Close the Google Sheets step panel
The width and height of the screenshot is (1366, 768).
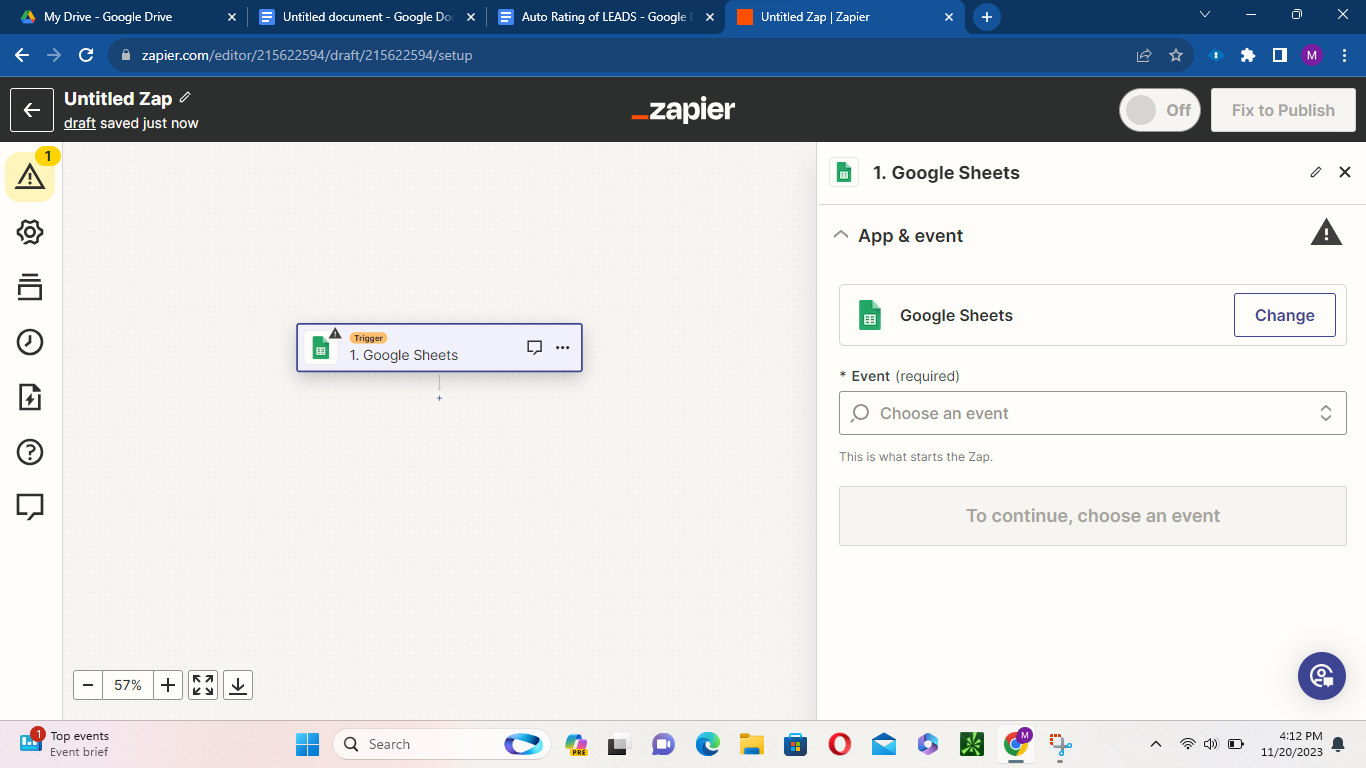pos(1345,172)
